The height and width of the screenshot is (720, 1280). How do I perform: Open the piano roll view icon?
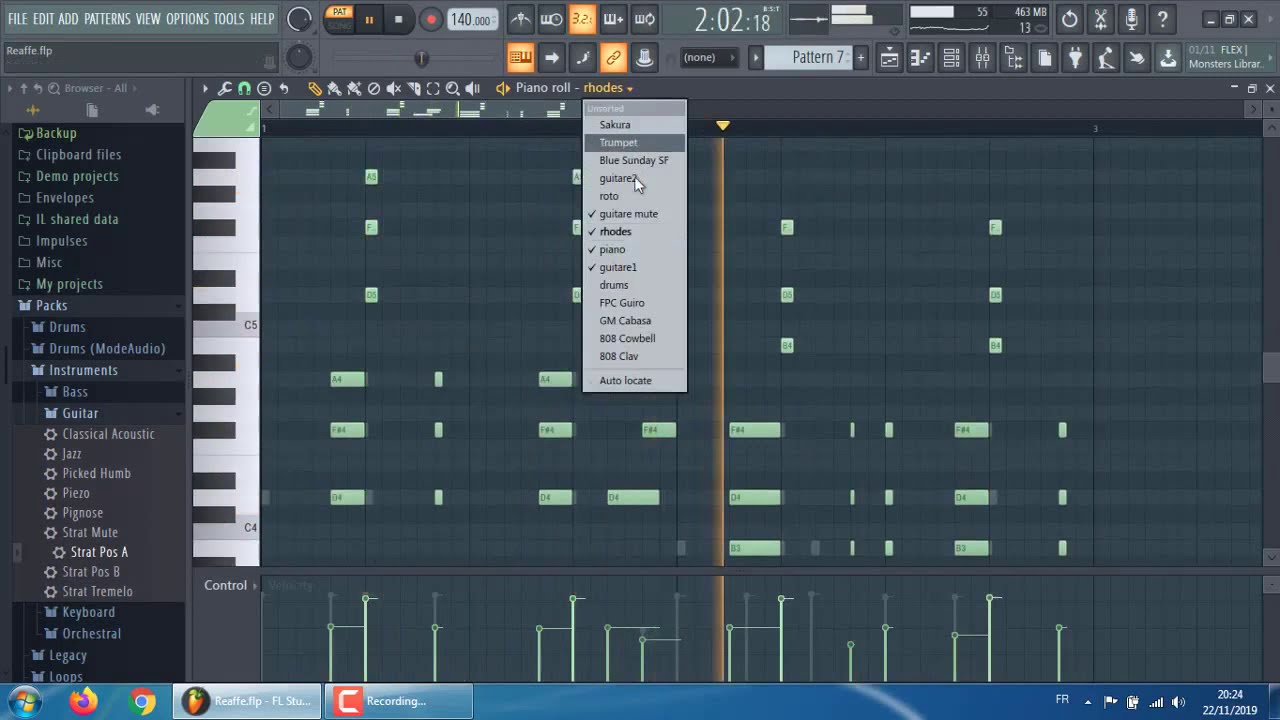tap(920, 58)
